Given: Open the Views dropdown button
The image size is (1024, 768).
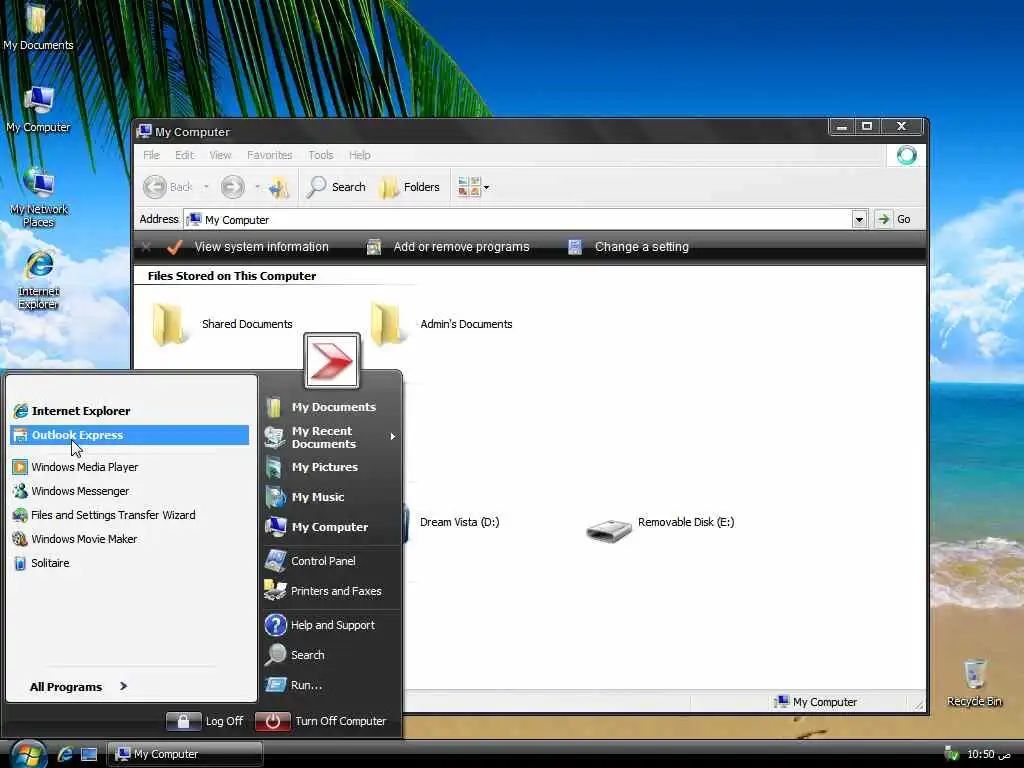Looking at the screenshot, I should tap(473, 187).
